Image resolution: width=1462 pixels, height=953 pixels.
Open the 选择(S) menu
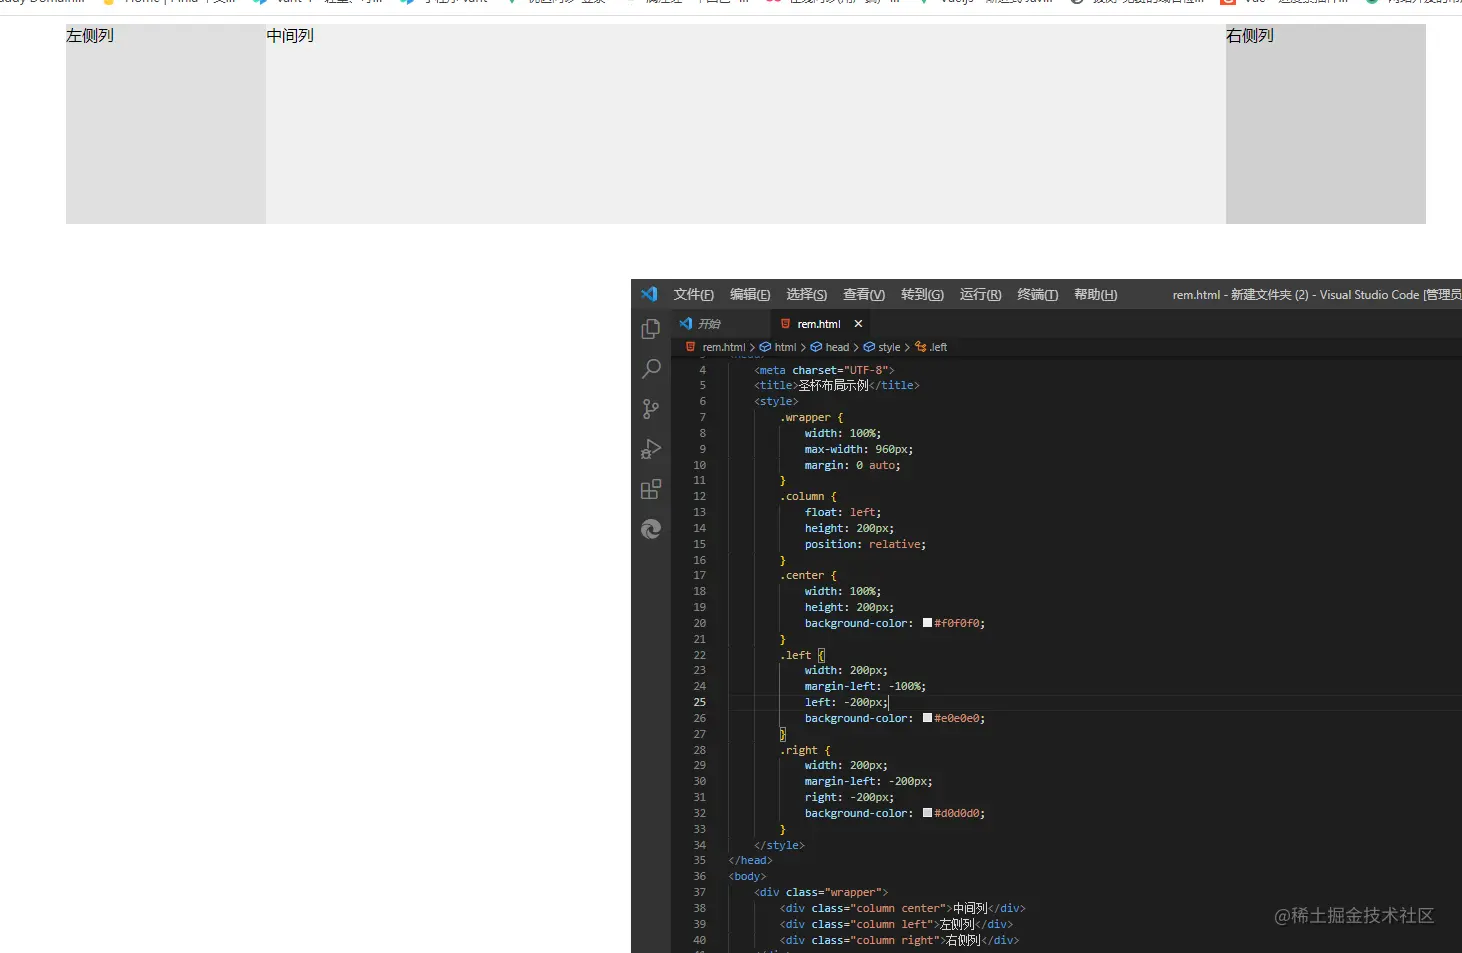point(806,295)
